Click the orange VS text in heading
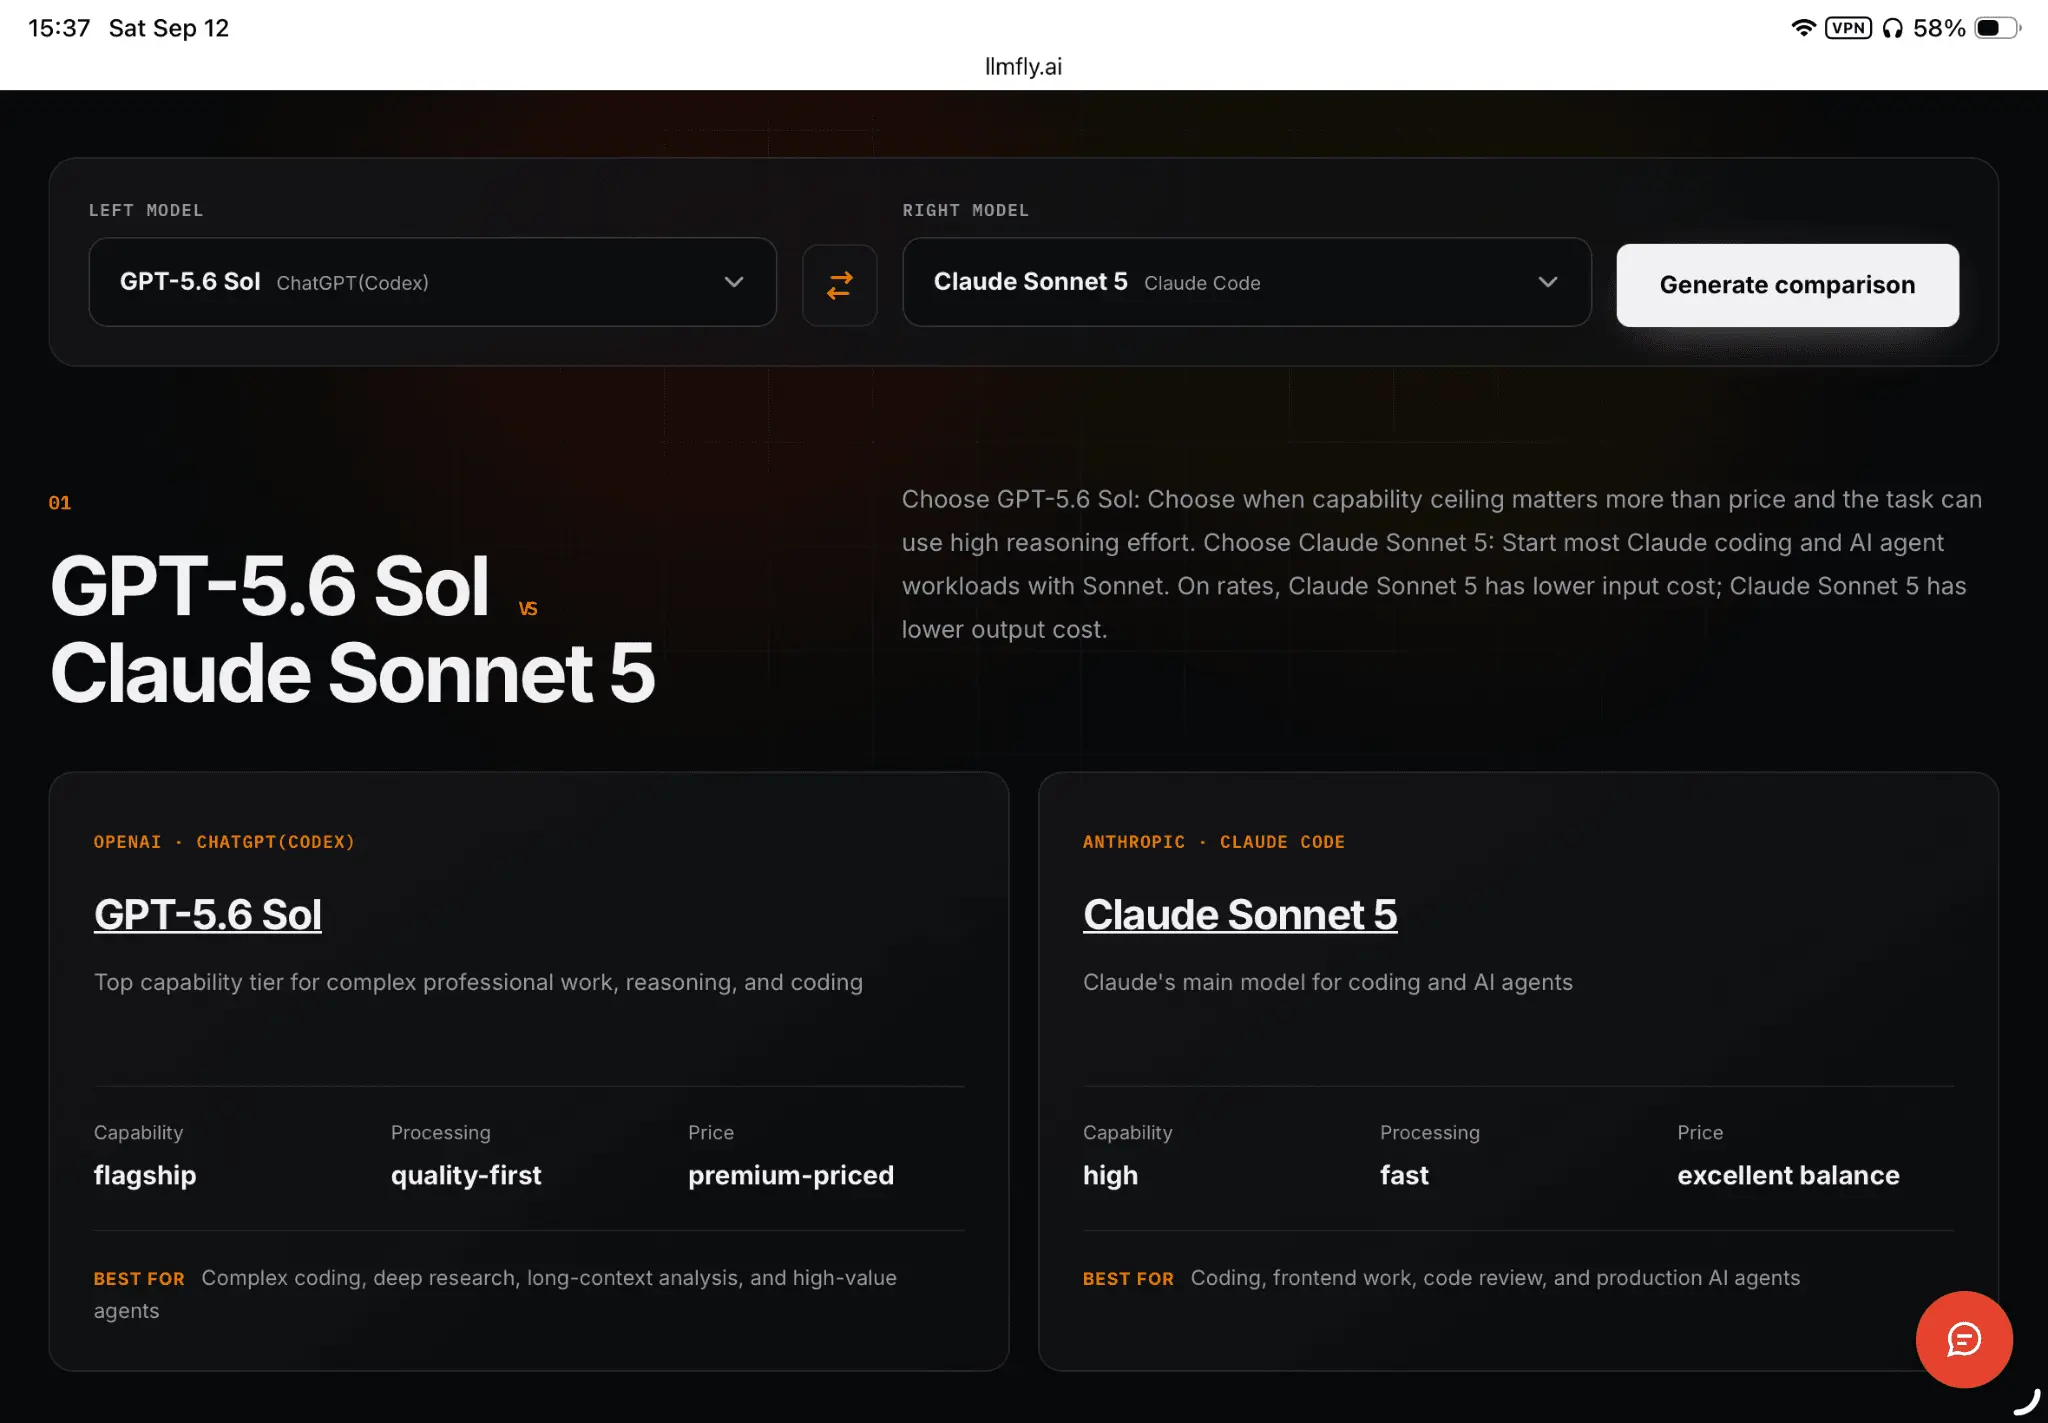 coord(528,608)
